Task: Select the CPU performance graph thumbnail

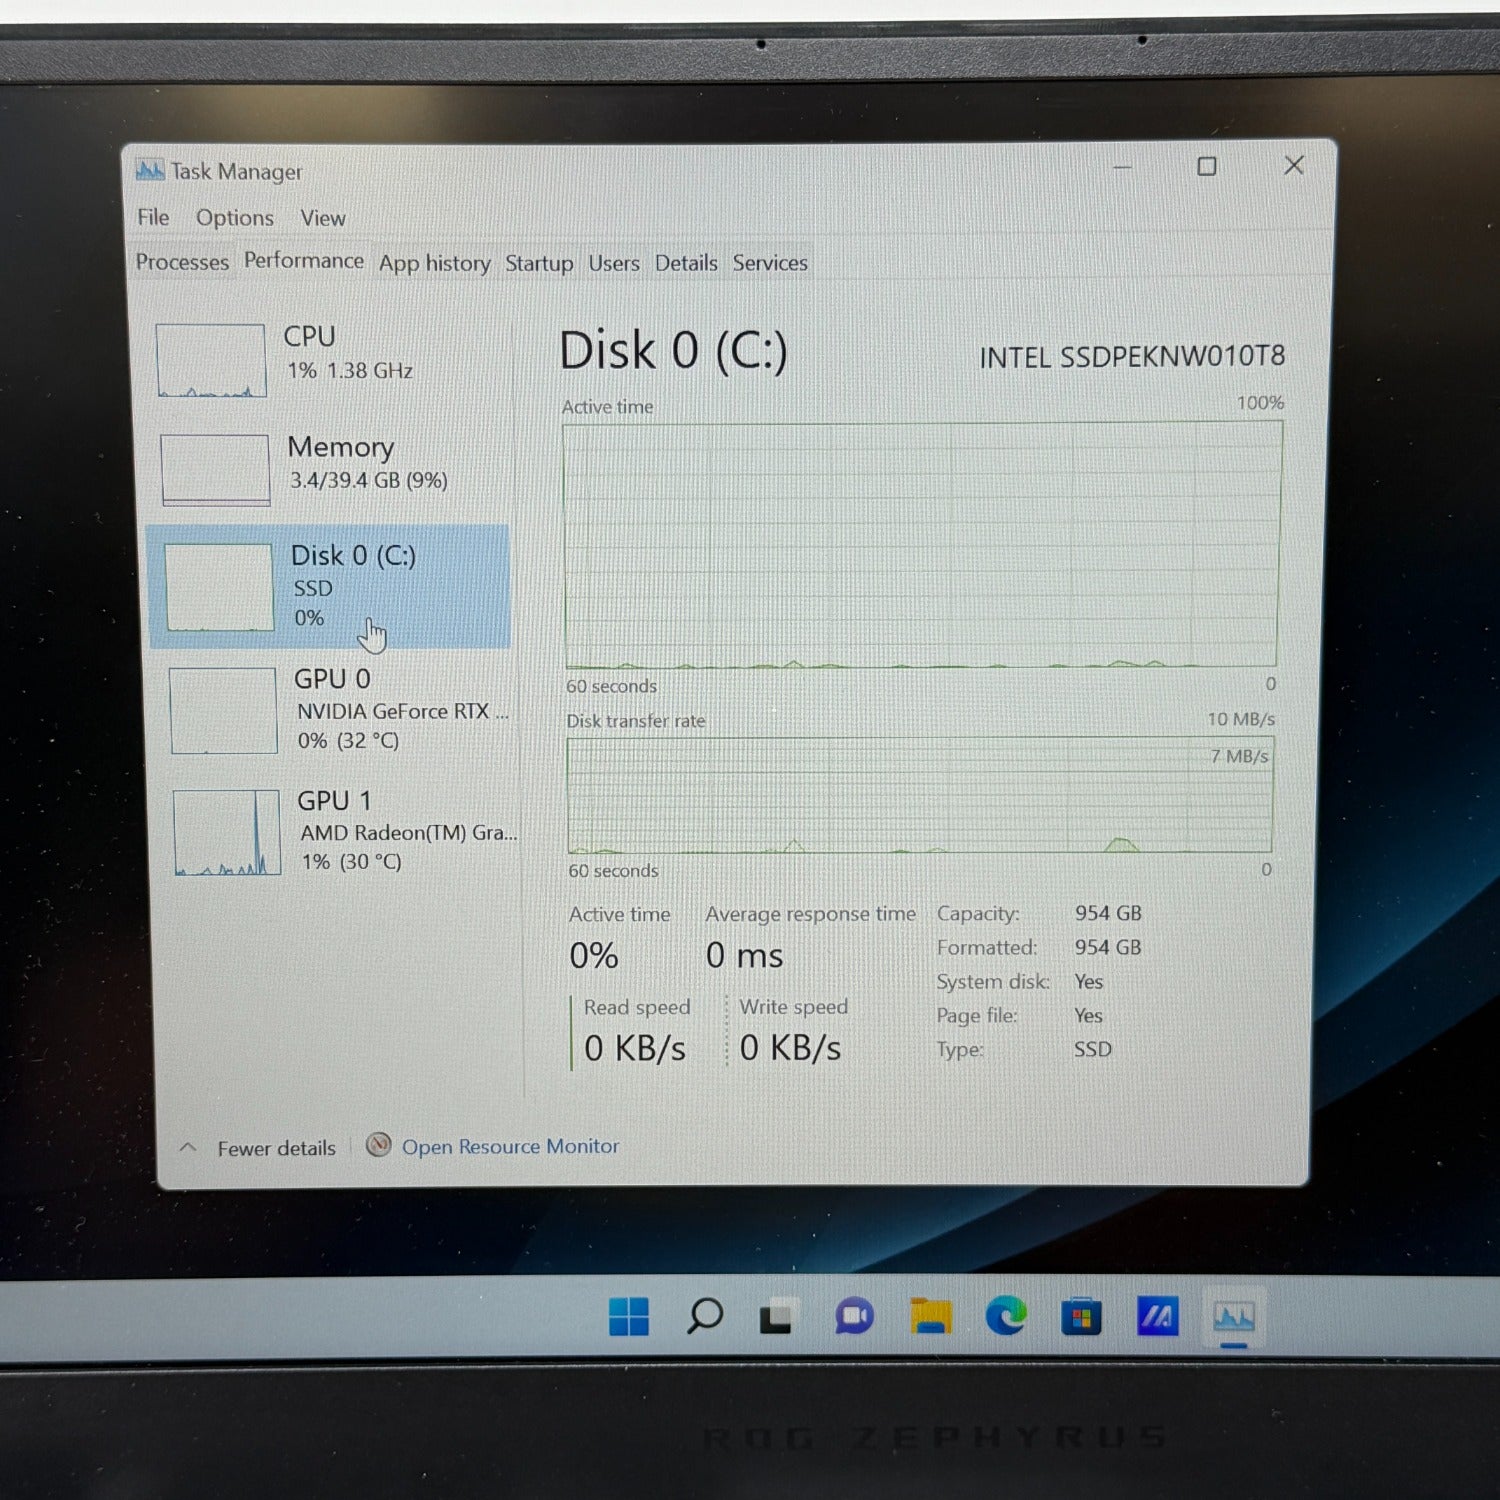Action: point(211,360)
